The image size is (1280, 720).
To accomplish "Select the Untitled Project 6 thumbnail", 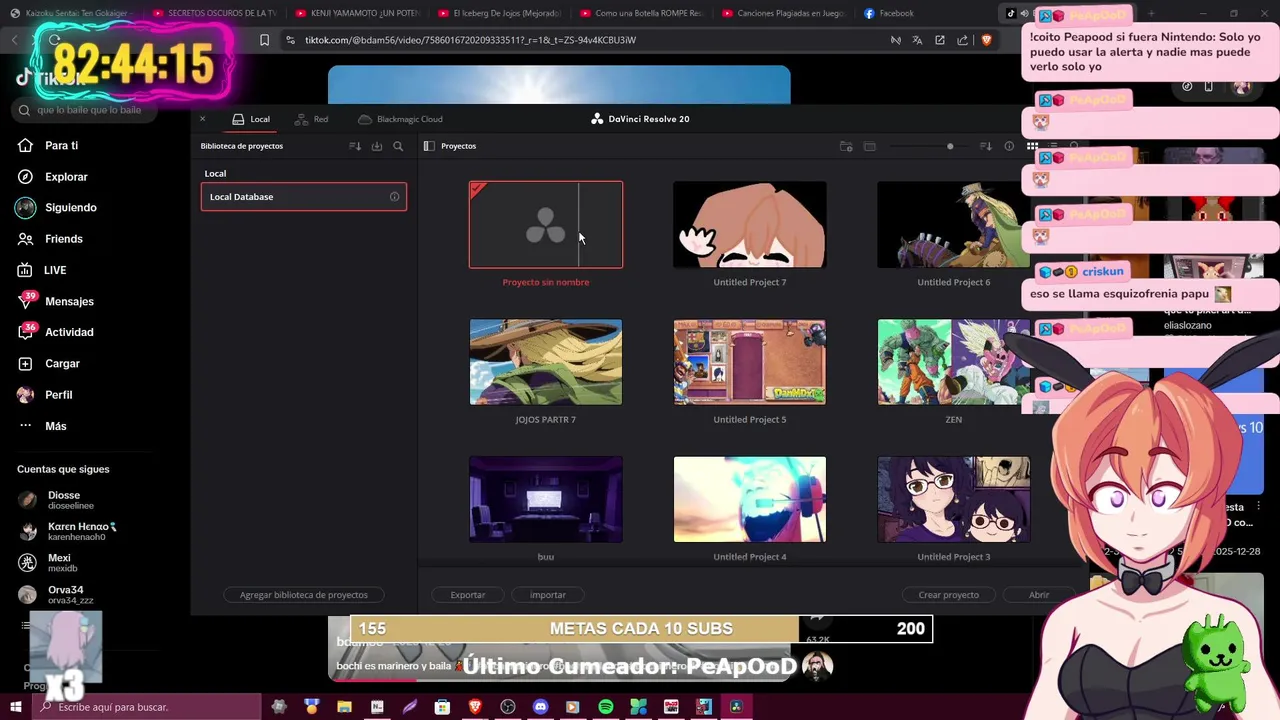I will pyautogui.click(x=954, y=225).
